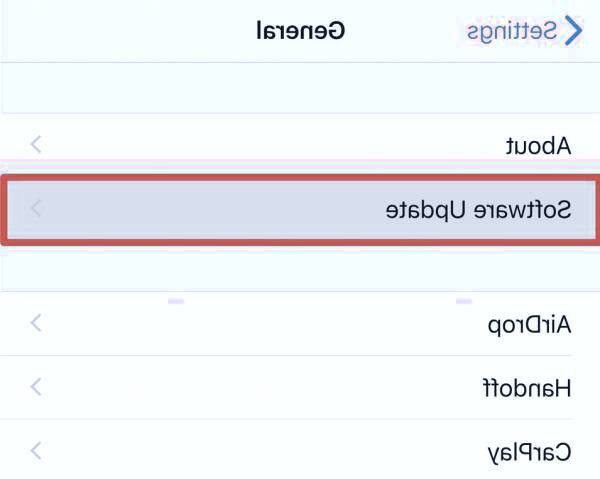This screenshot has width=600, height=479.
Task: Tap the blue back chevron icon
Action: click(x=574, y=31)
